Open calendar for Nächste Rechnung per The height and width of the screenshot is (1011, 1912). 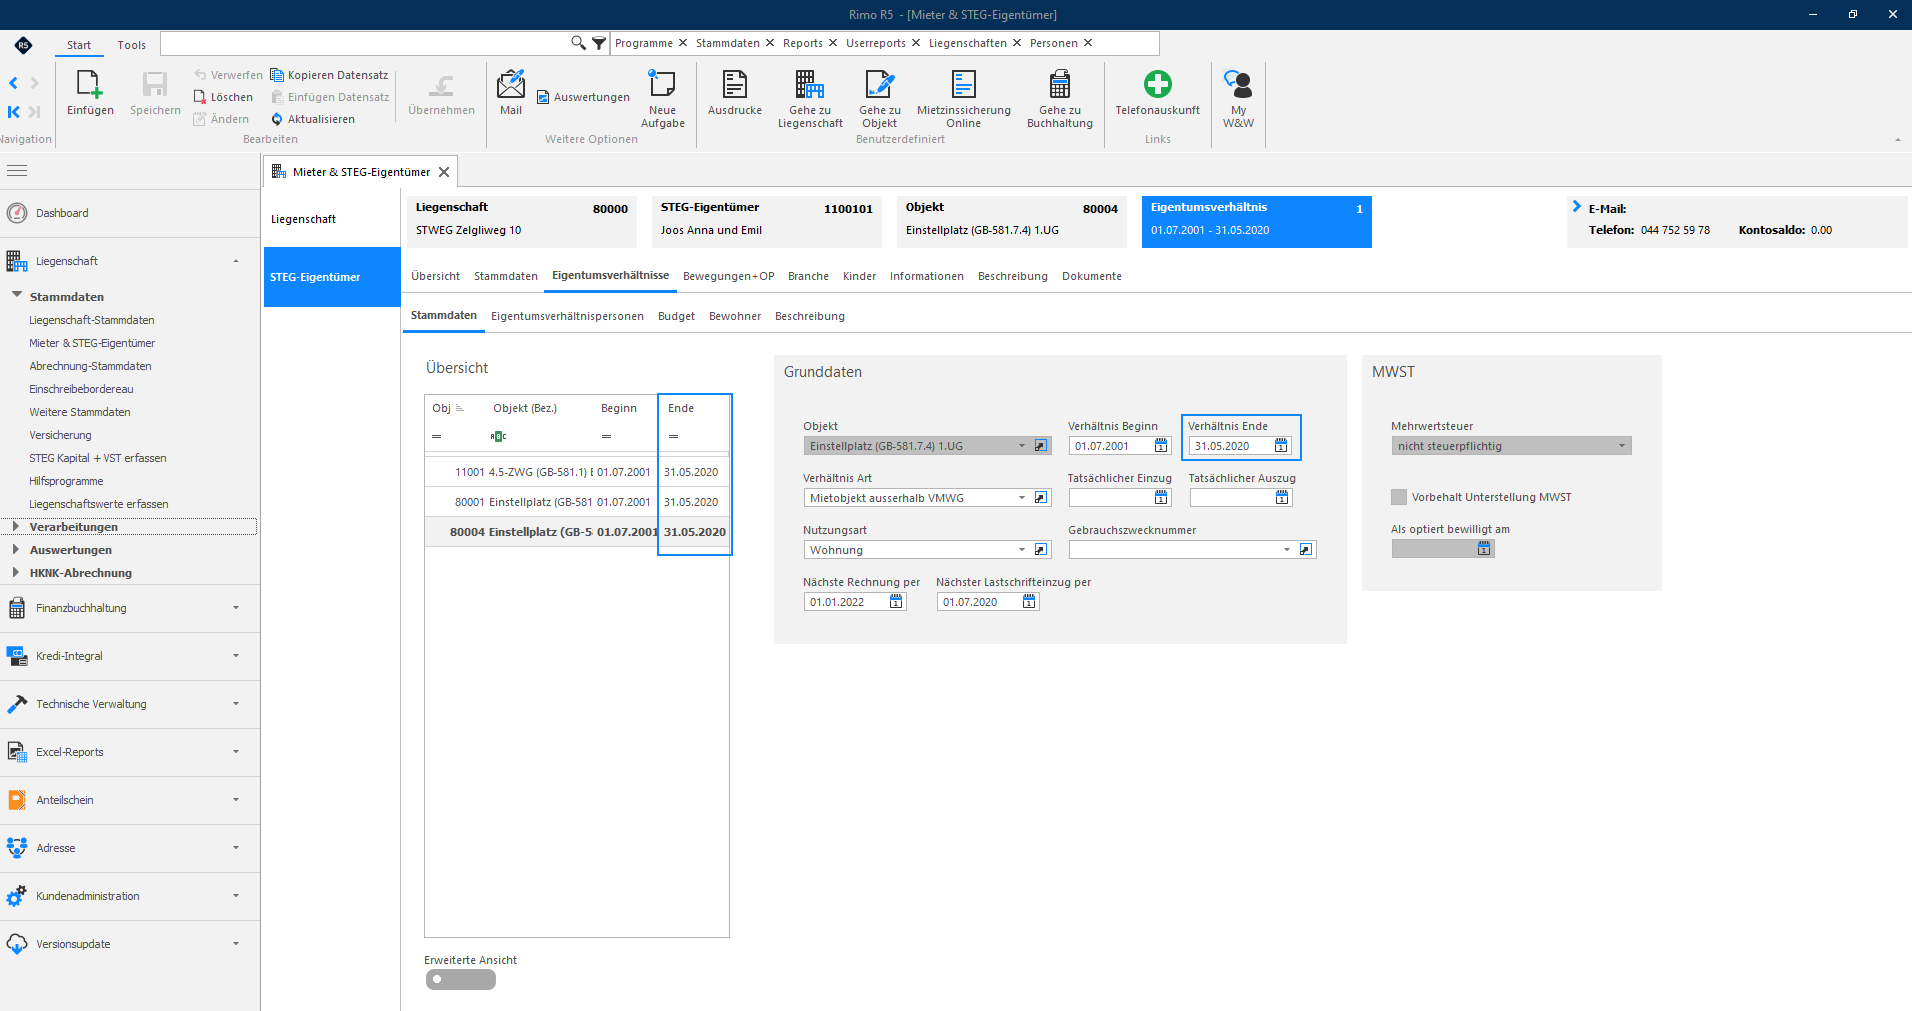point(896,602)
